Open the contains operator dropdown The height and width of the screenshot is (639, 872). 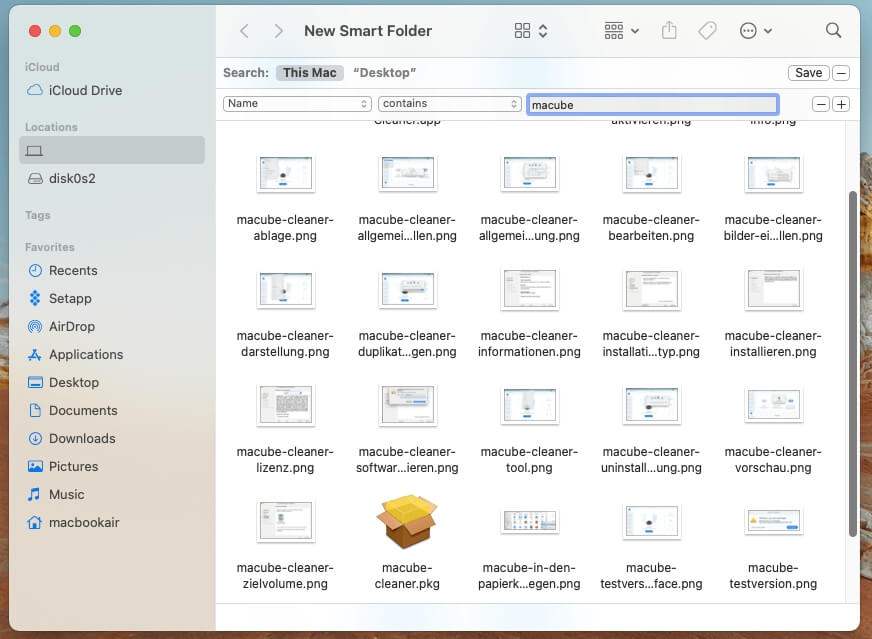(449, 103)
